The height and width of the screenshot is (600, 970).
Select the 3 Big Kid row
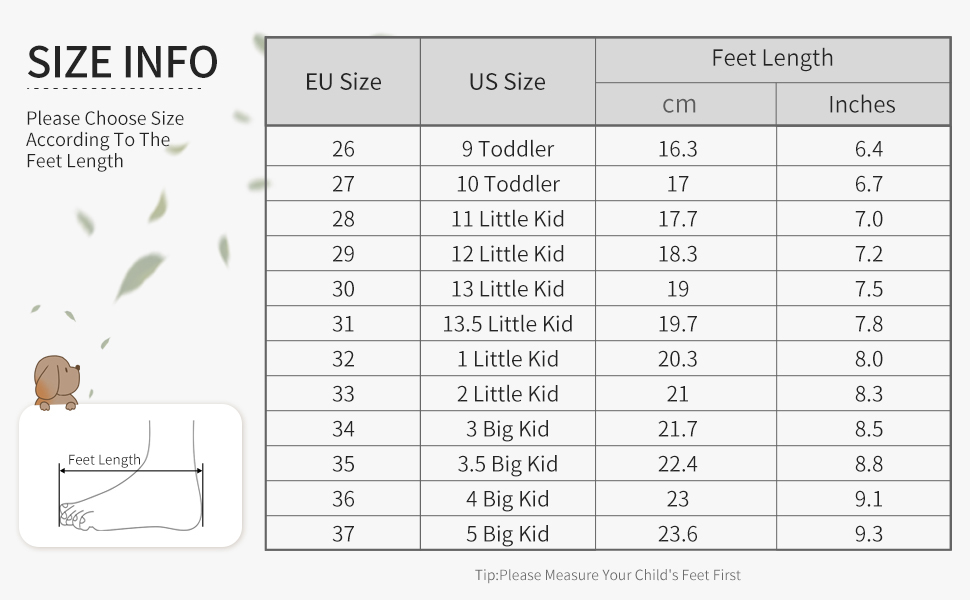(608, 429)
